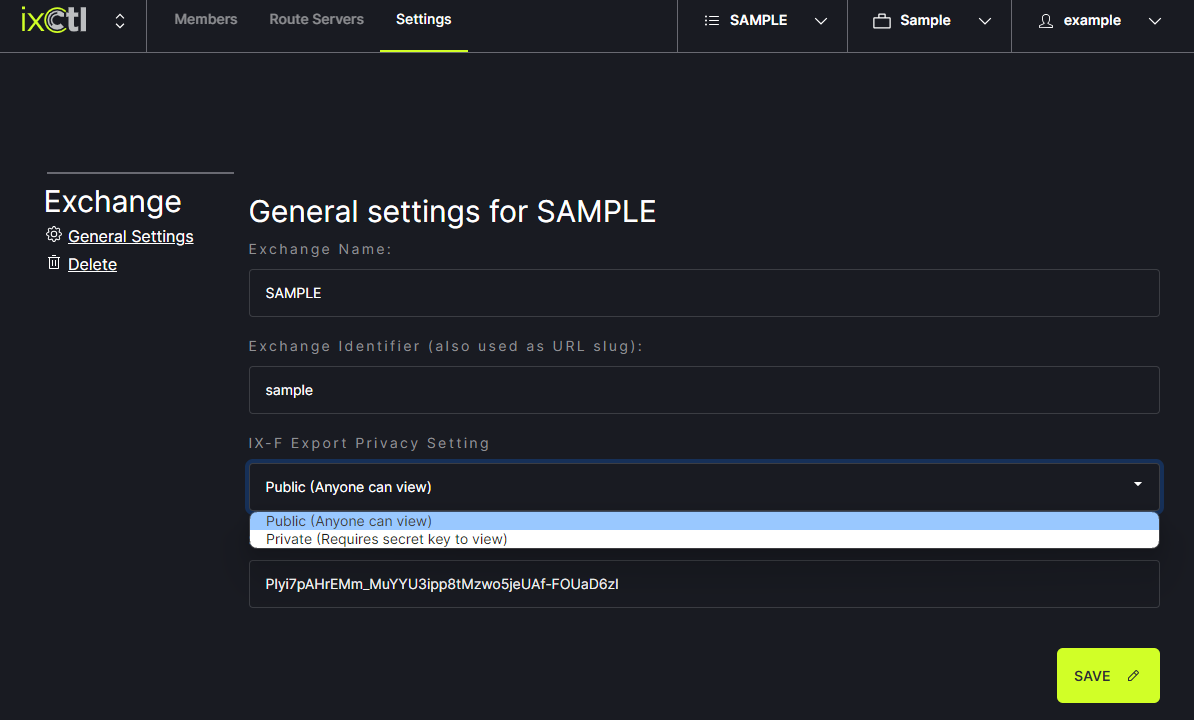This screenshot has width=1194, height=720.
Task: Choose Private (Requires secret key to view)
Action: (x=386, y=539)
